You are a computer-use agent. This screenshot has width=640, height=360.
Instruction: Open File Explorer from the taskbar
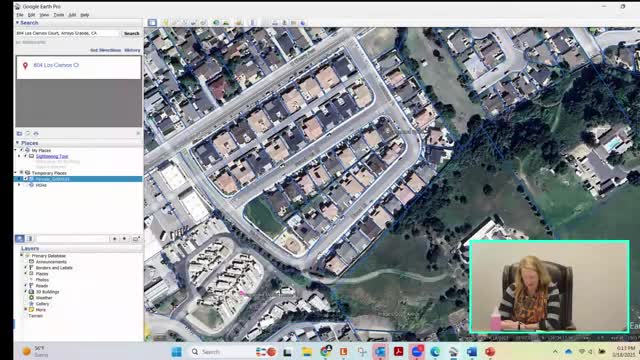[x=307, y=352]
